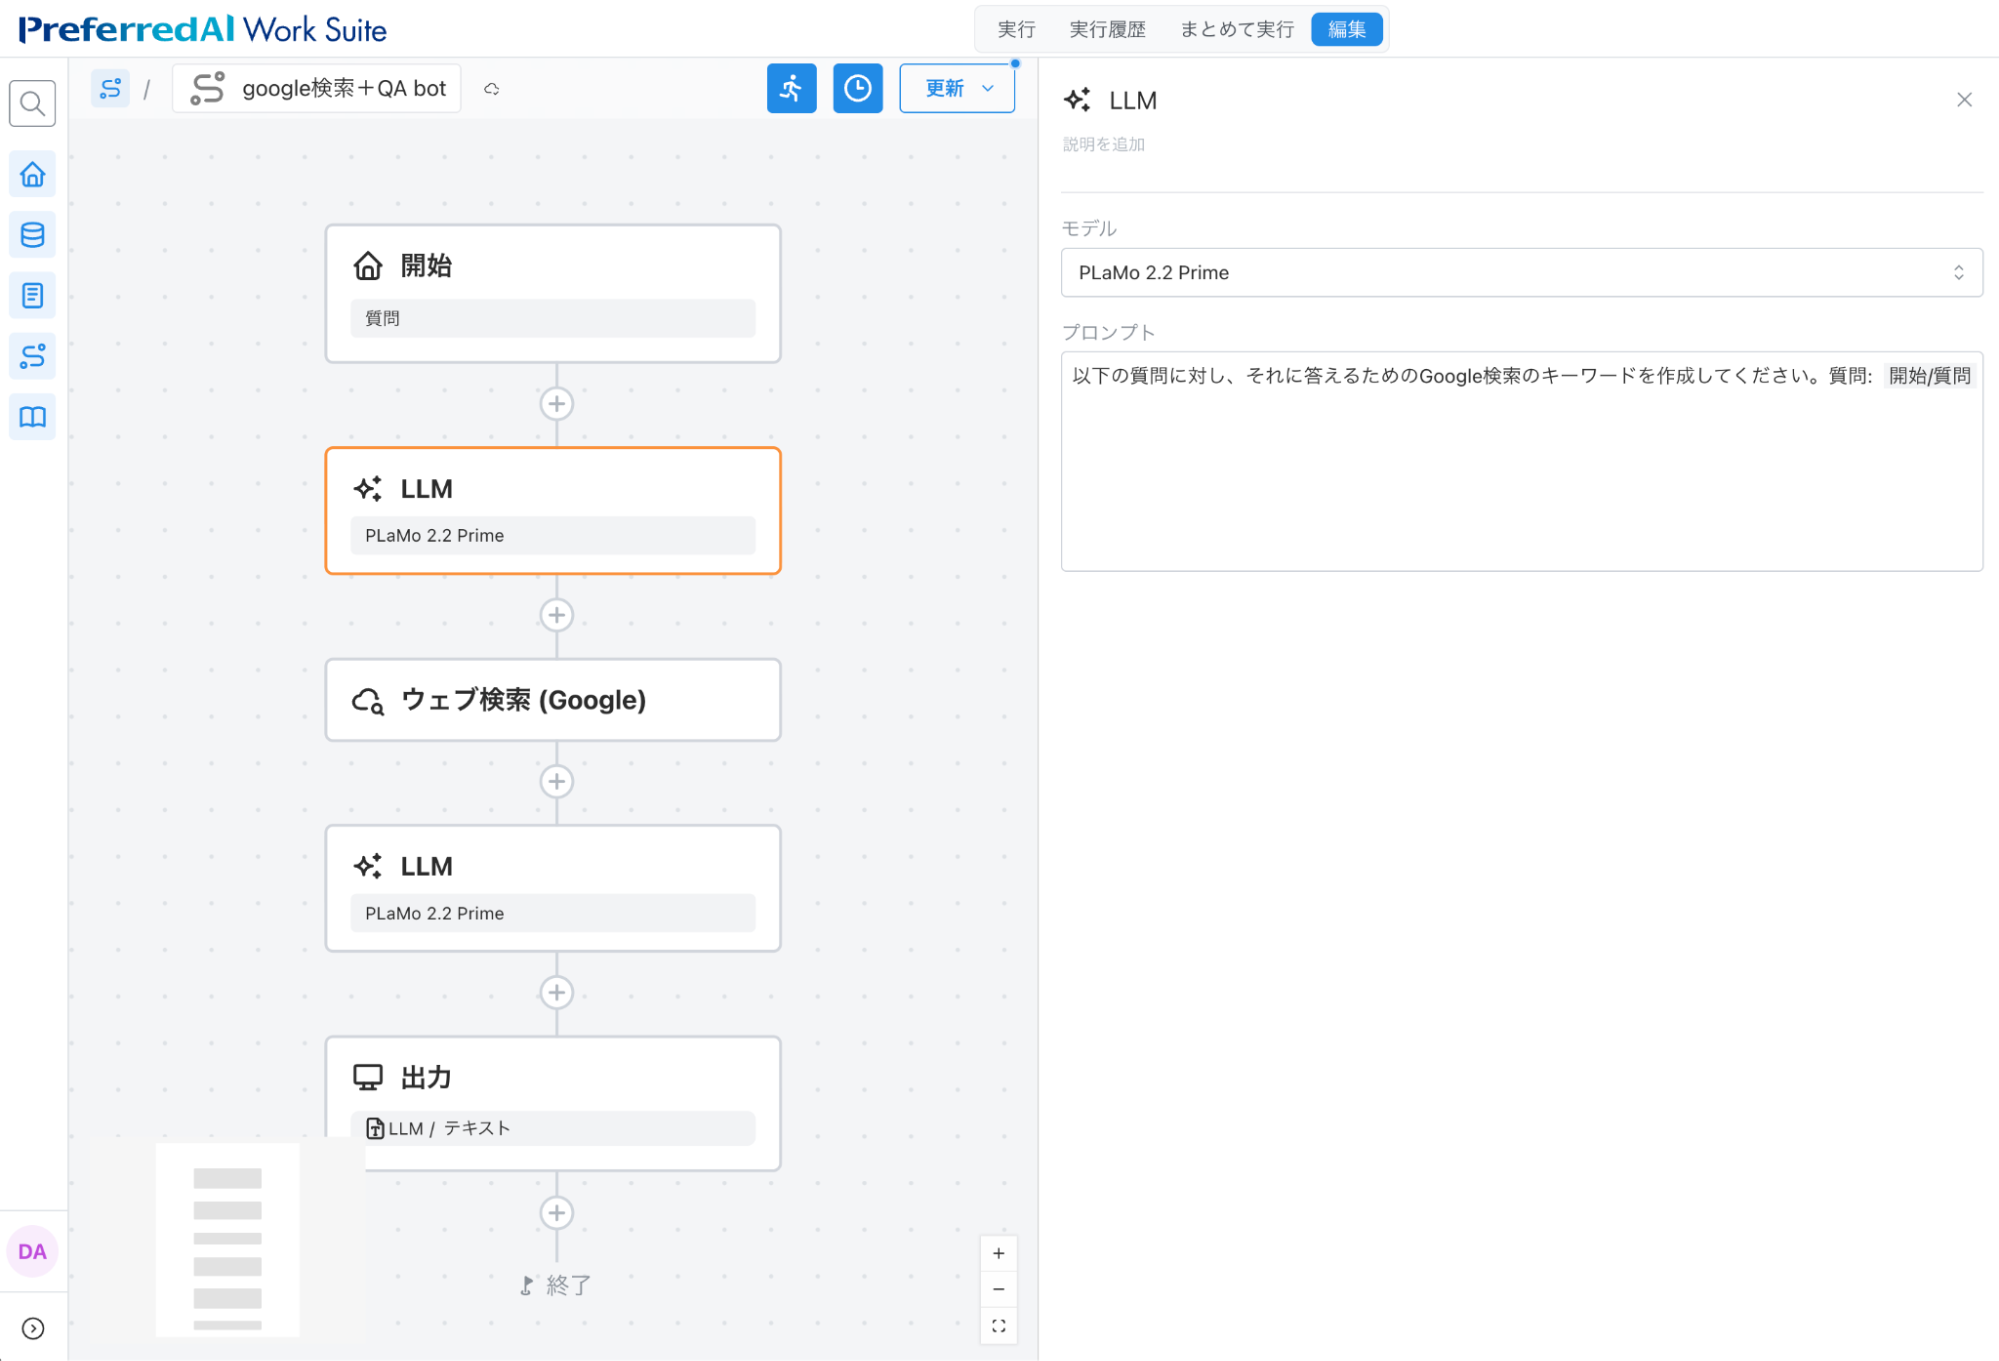The image size is (1999, 1361).
Task: Open the document icon in sidebar
Action: [x=32, y=296]
